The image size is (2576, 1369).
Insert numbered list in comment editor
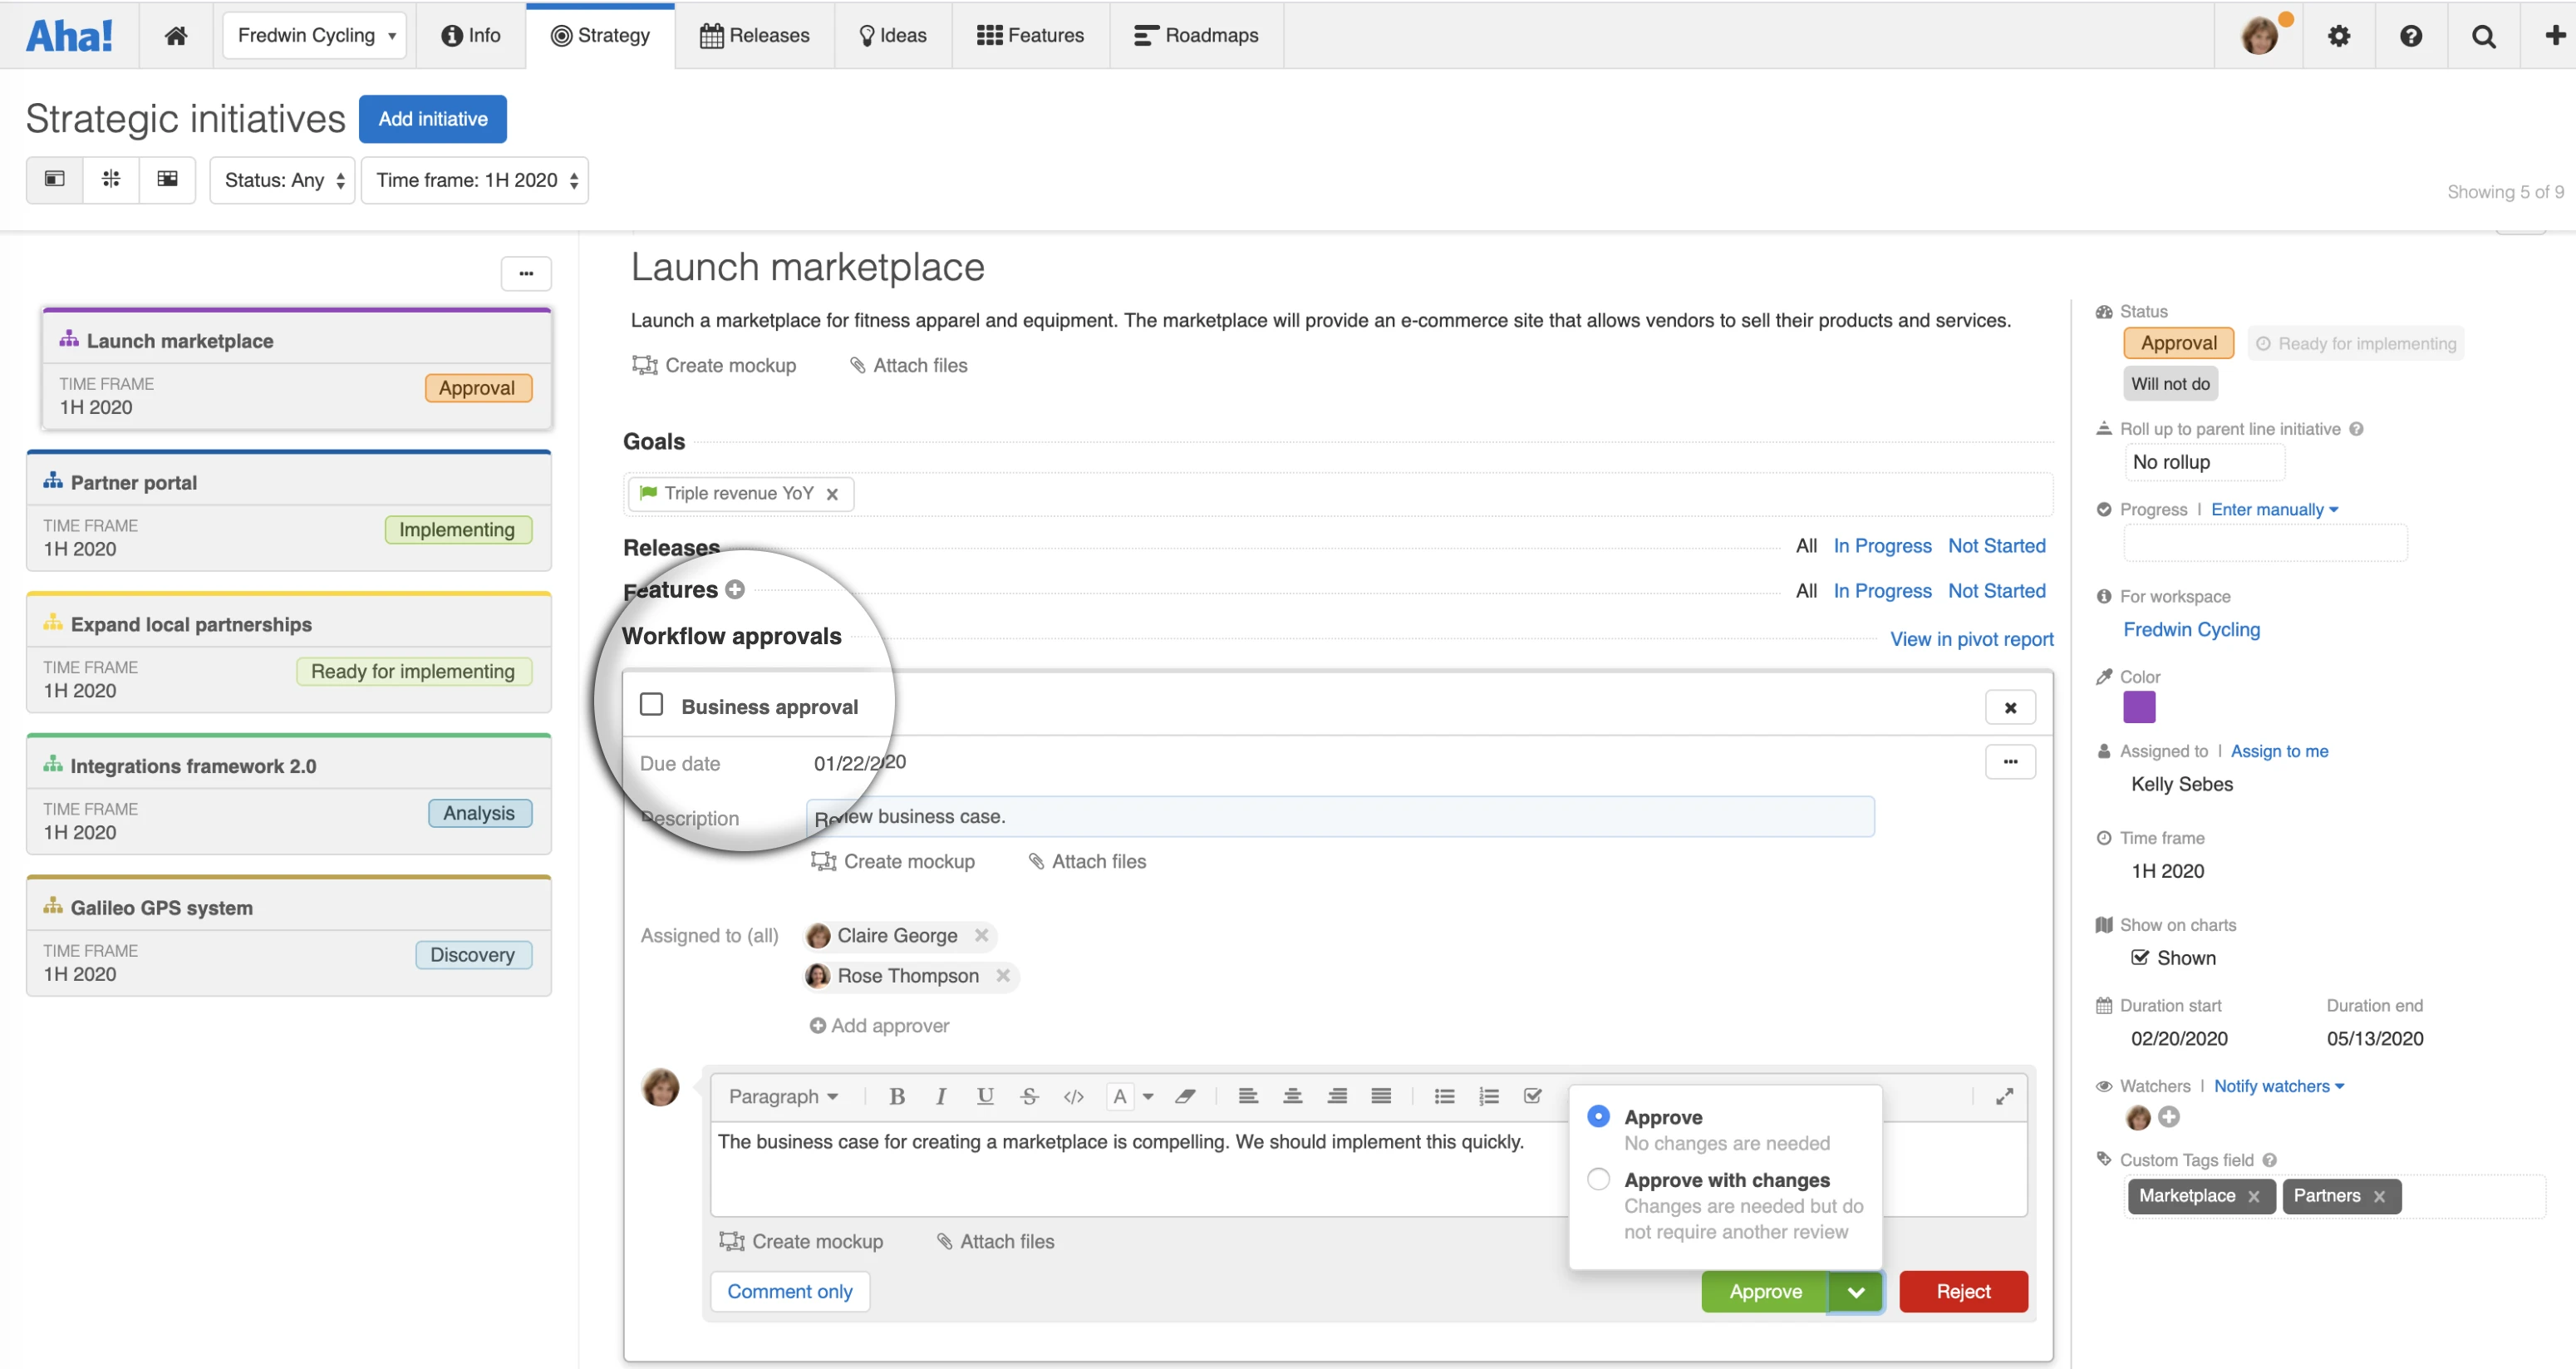(1488, 1097)
